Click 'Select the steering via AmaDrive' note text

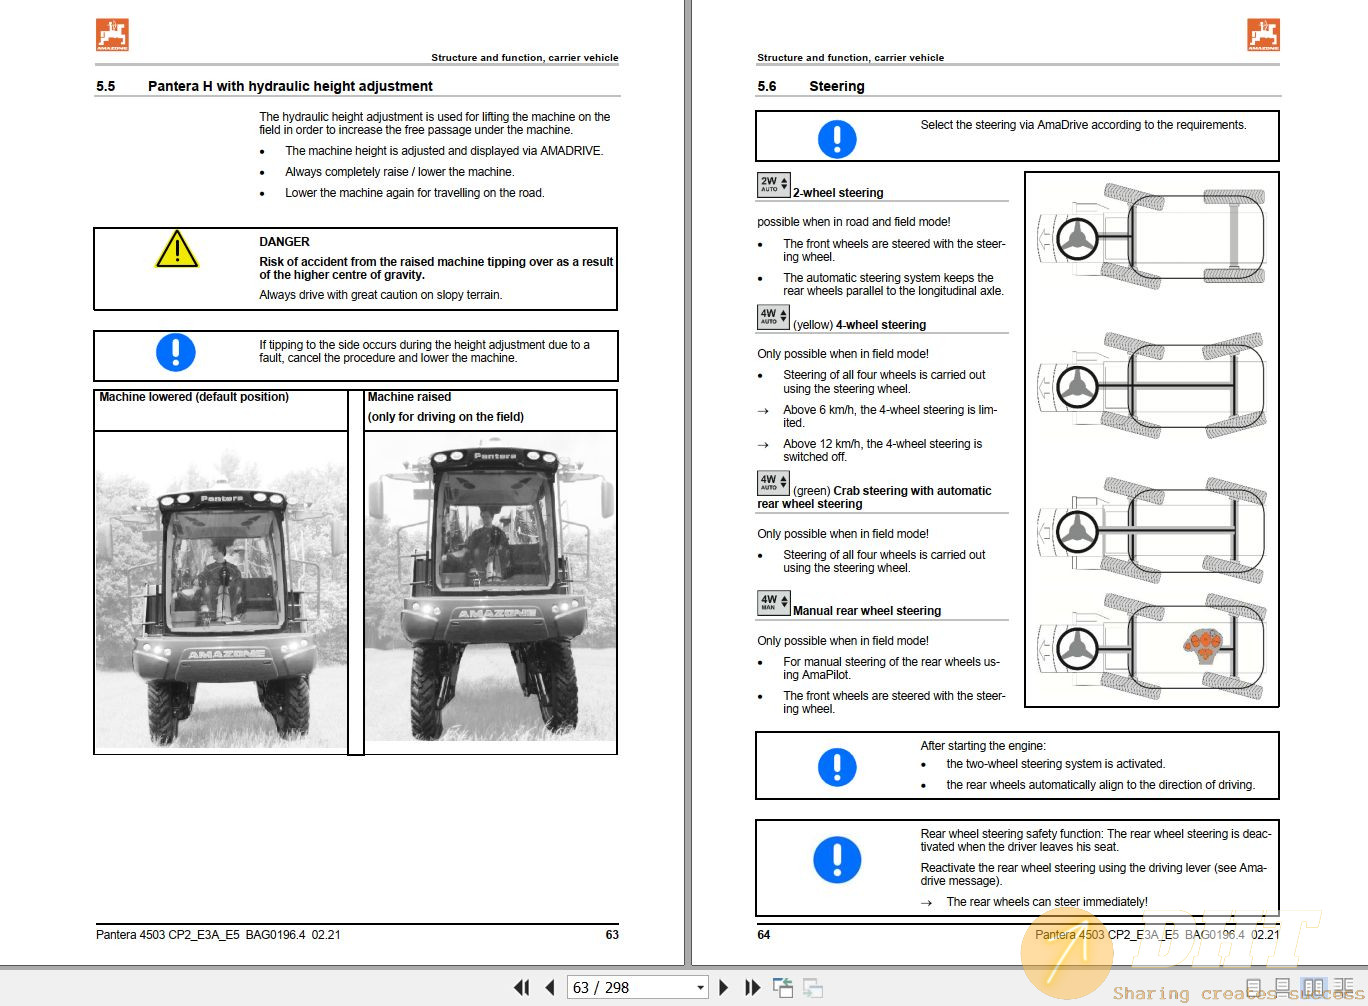coord(1083,125)
